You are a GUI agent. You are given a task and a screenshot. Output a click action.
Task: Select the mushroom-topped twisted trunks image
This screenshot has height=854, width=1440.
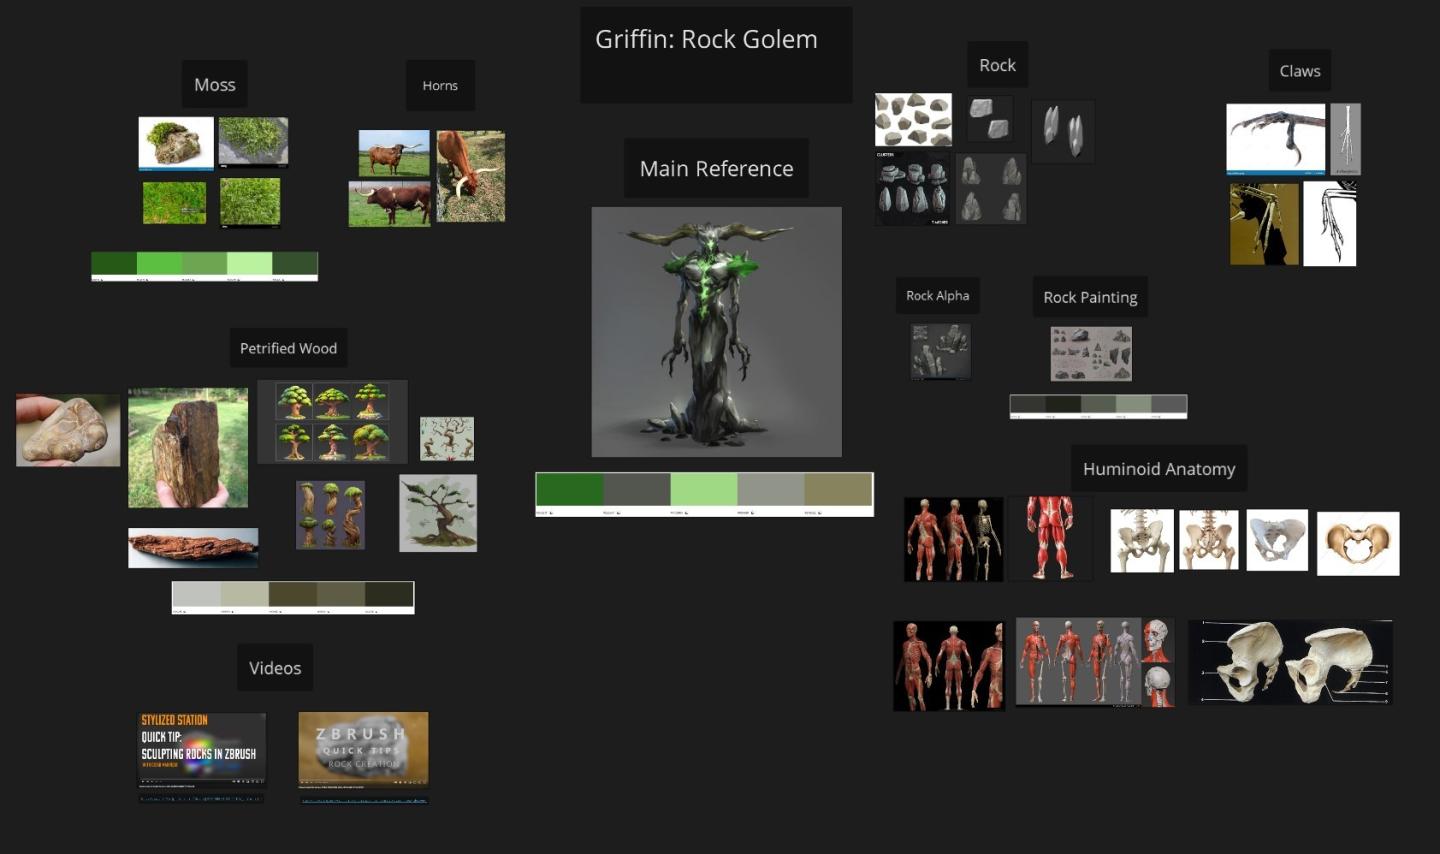point(330,515)
